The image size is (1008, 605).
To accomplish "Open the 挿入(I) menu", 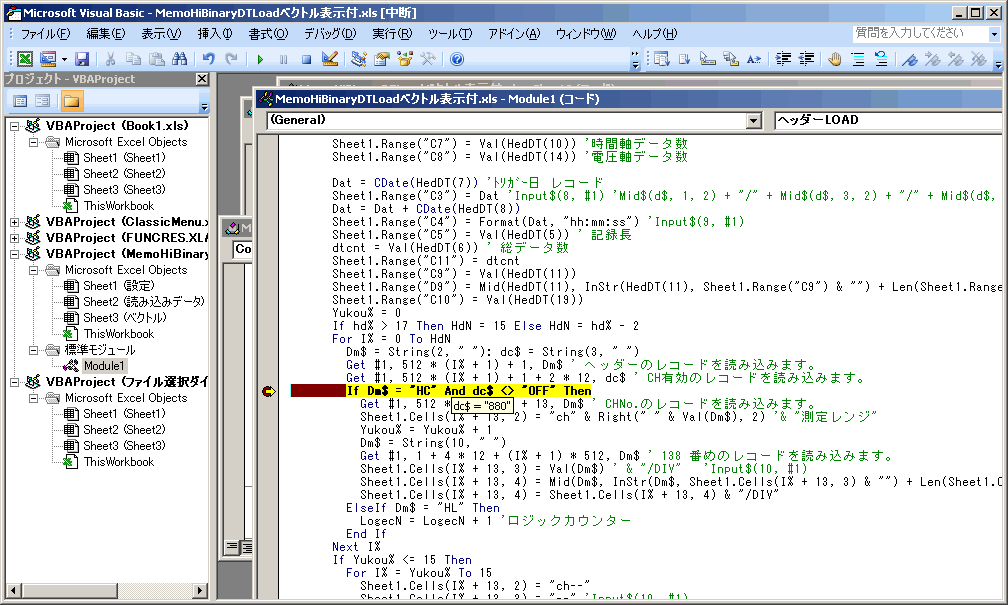I will pyautogui.click(x=215, y=34).
